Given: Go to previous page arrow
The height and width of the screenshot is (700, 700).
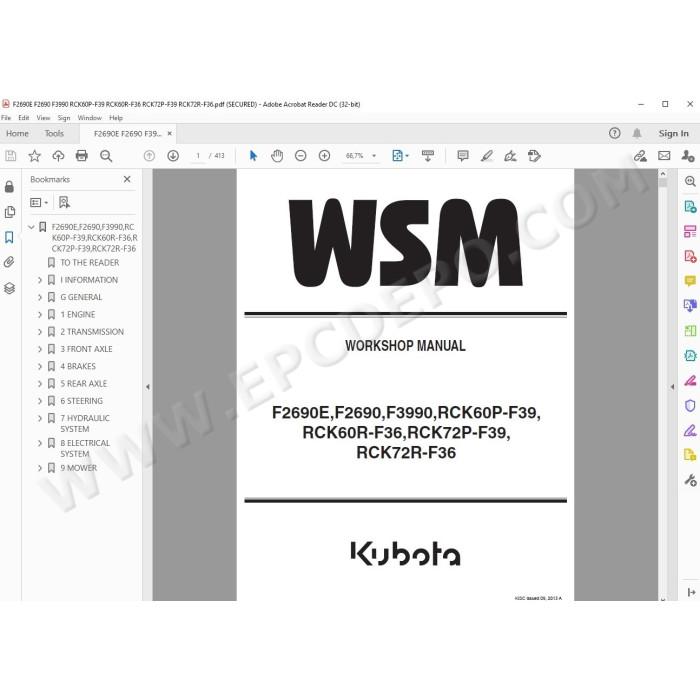Looking at the screenshot, I should tap(149, 156).
